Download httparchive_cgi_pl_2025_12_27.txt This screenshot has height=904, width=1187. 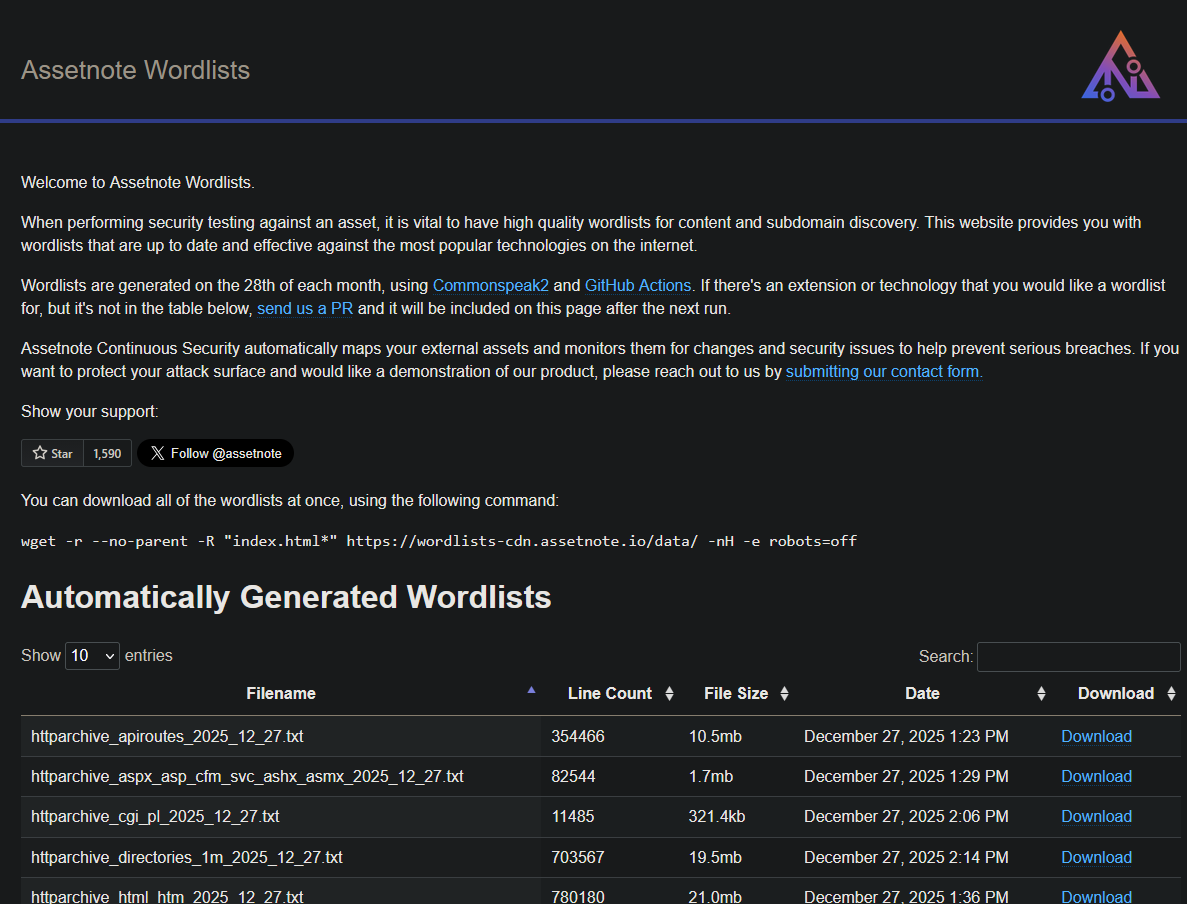point(1096,817)
